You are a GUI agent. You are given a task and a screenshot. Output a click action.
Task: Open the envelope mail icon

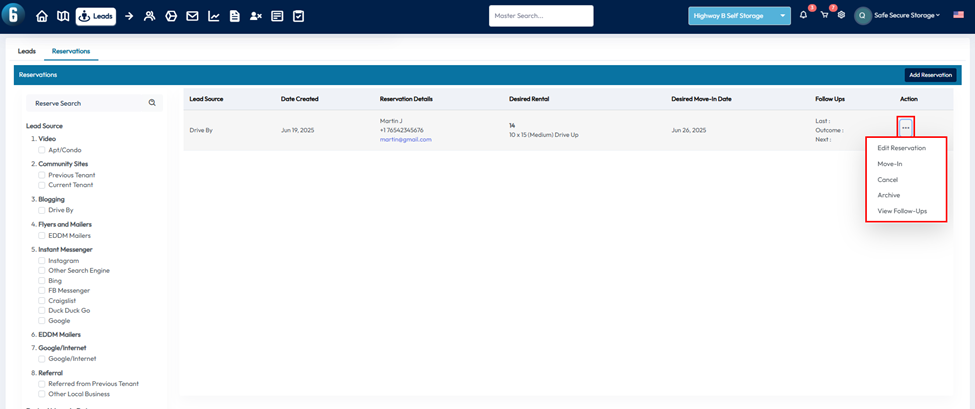tap(192, 16)
